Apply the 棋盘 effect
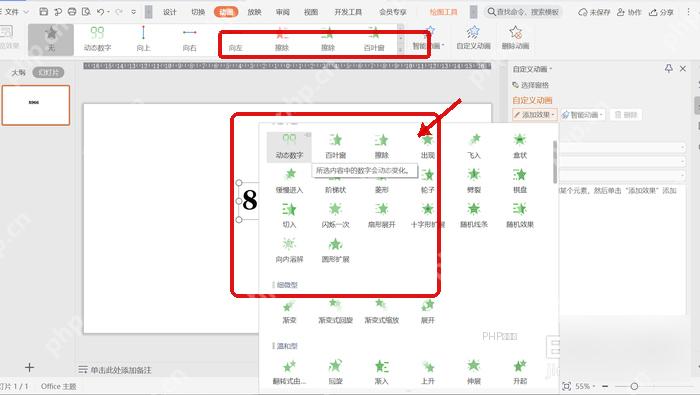The image size is (700, 395). 520,181
